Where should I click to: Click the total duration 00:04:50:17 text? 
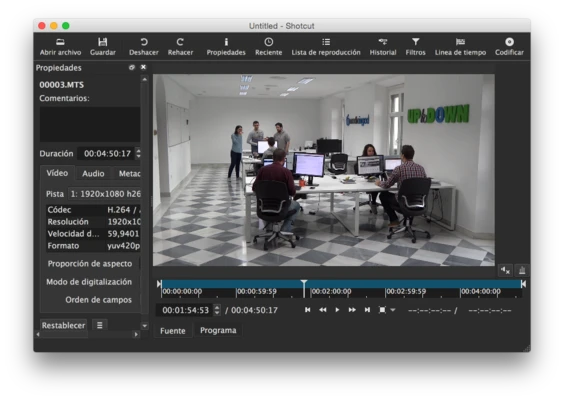(254, 310)
